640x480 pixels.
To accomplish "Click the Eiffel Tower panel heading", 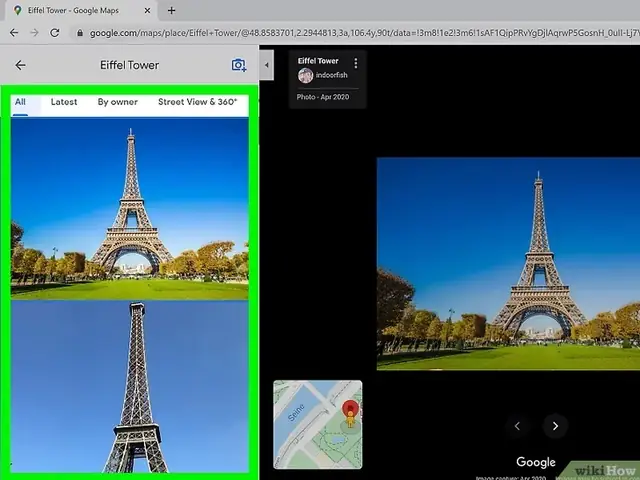I will click(x=129, y=65).
